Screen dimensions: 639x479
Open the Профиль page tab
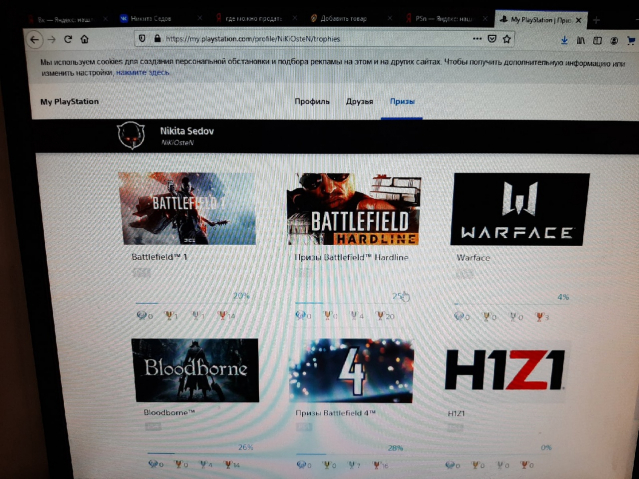pyautogui.click(x=312, y=102)
